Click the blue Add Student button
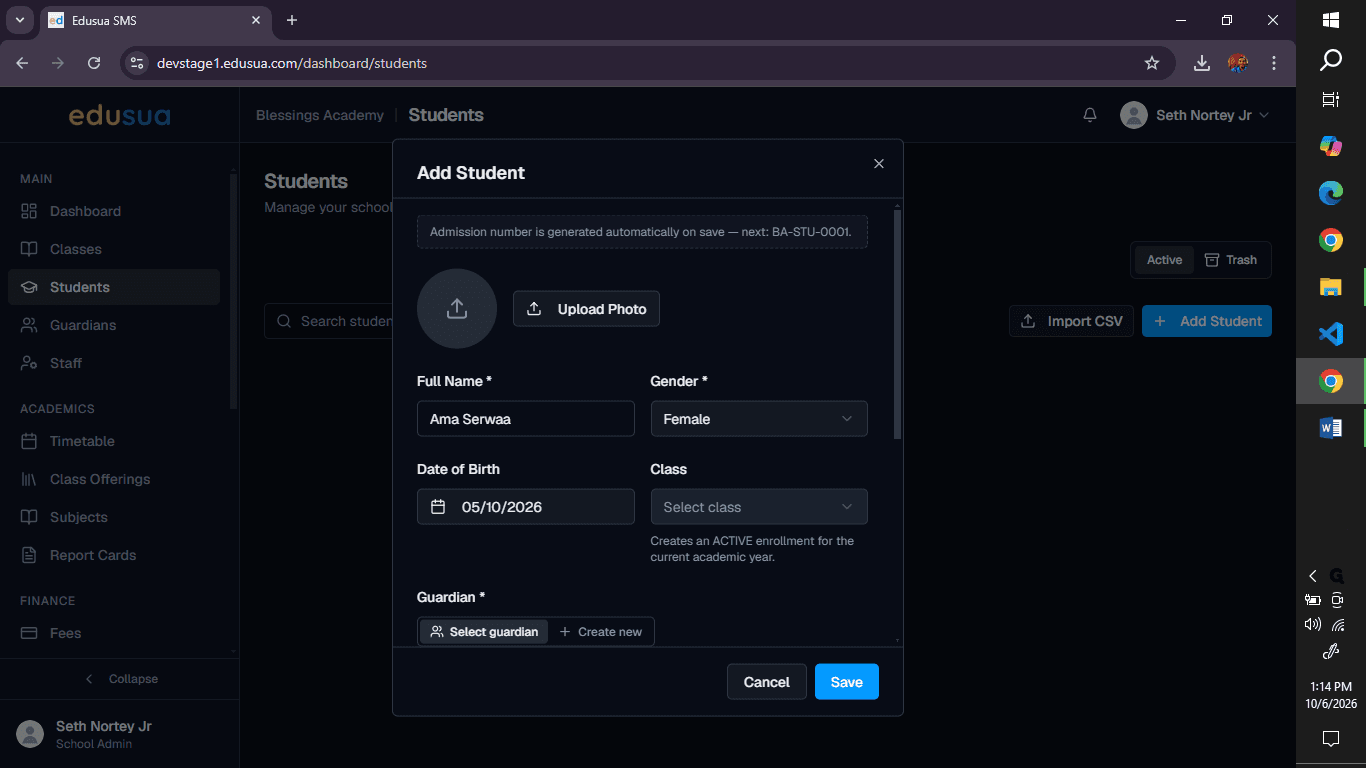The width and height of the screenshot is (1366, 768). pyautogui.click(x=1207, y=321)
